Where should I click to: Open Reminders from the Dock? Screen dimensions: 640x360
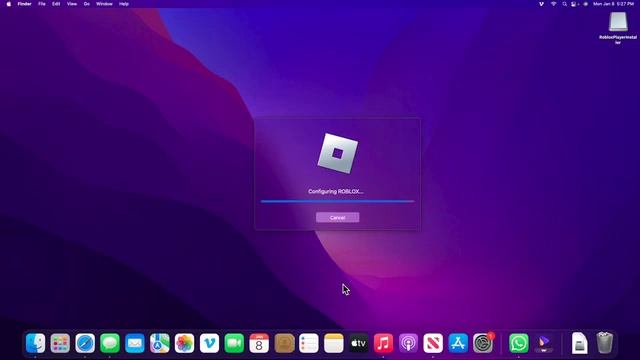[x=309, y=343]
